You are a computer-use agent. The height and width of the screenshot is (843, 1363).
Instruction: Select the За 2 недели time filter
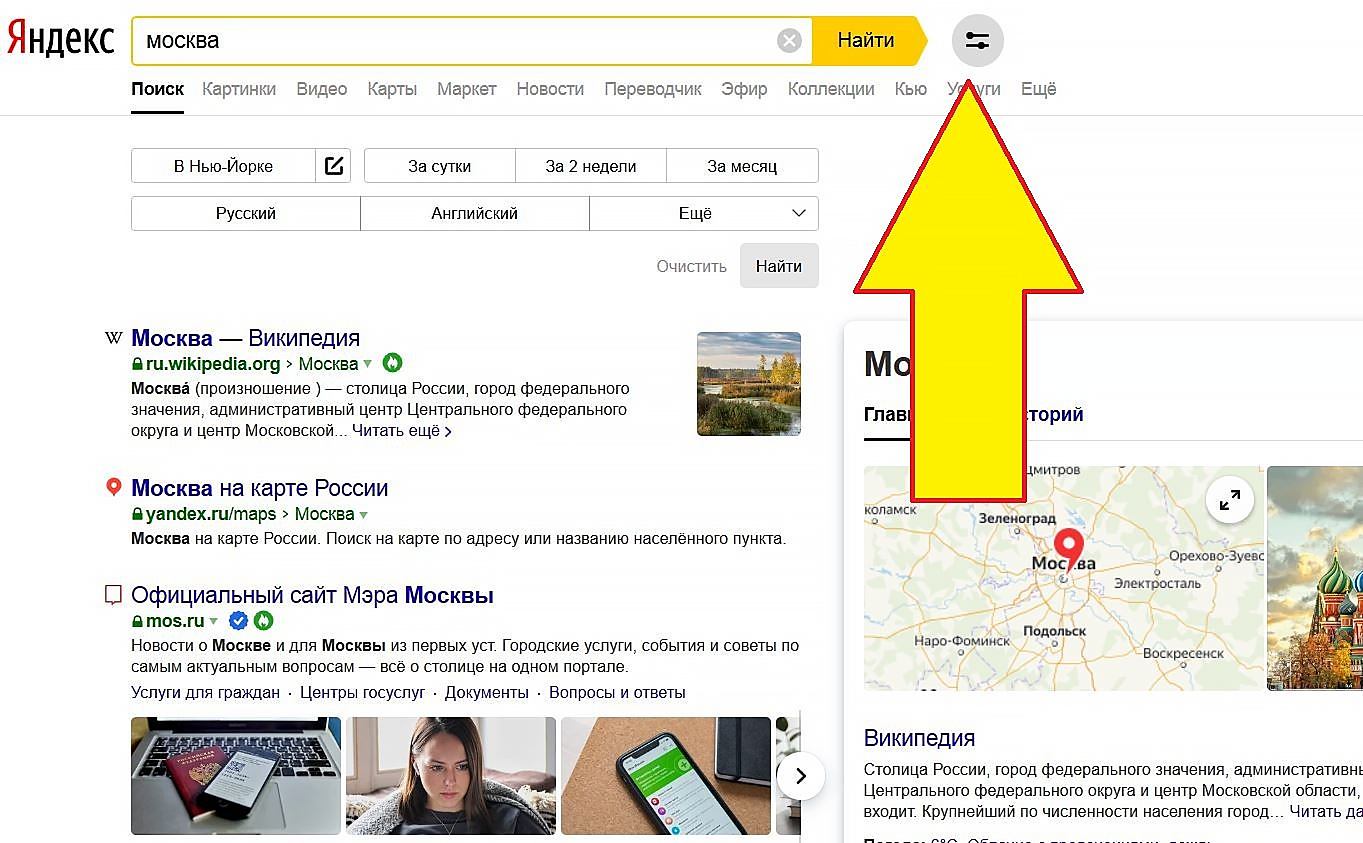pos(591,166)
